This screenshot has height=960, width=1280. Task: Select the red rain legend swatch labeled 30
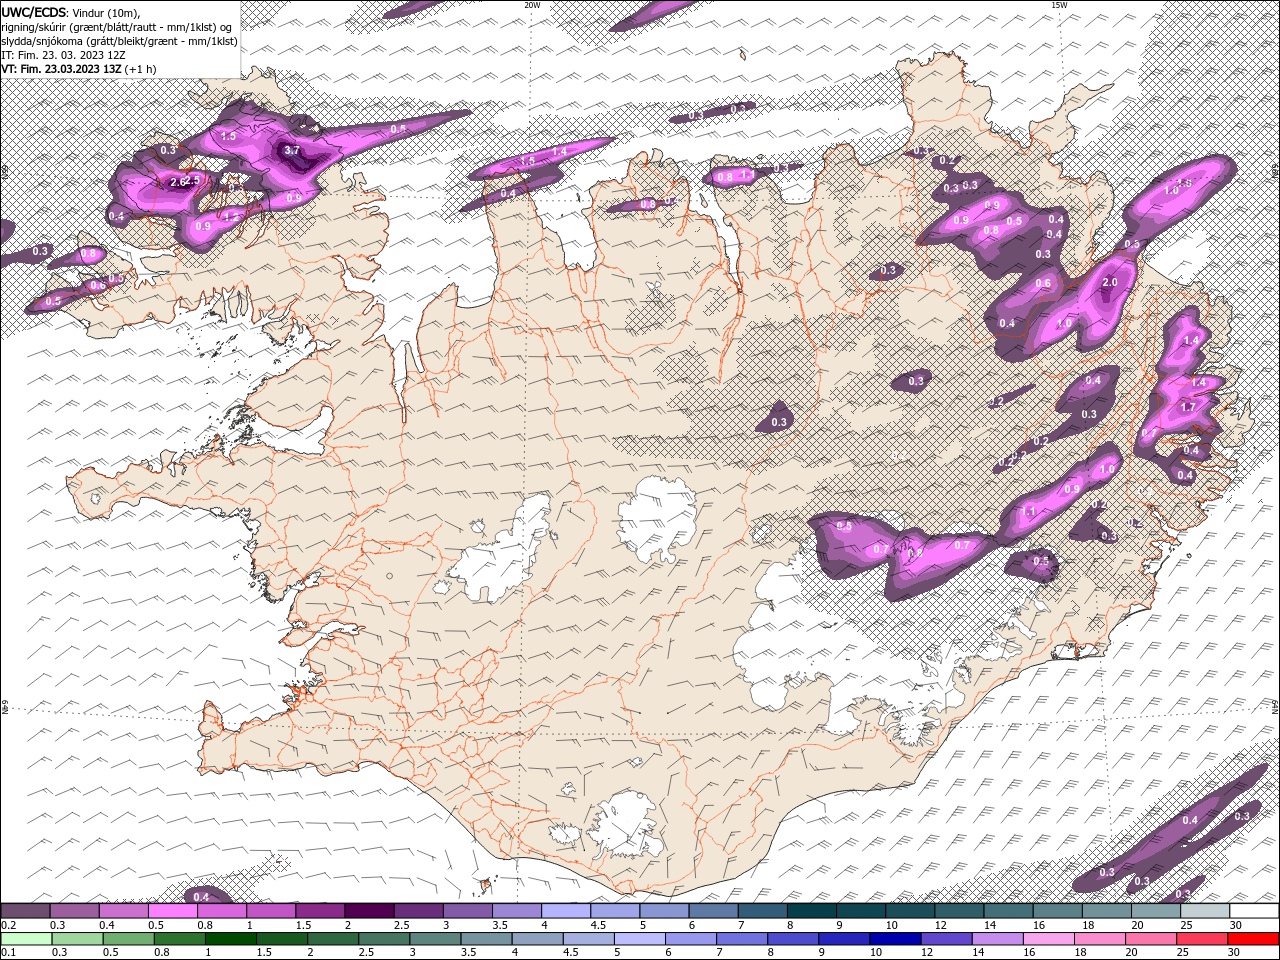pos(1254,939)
